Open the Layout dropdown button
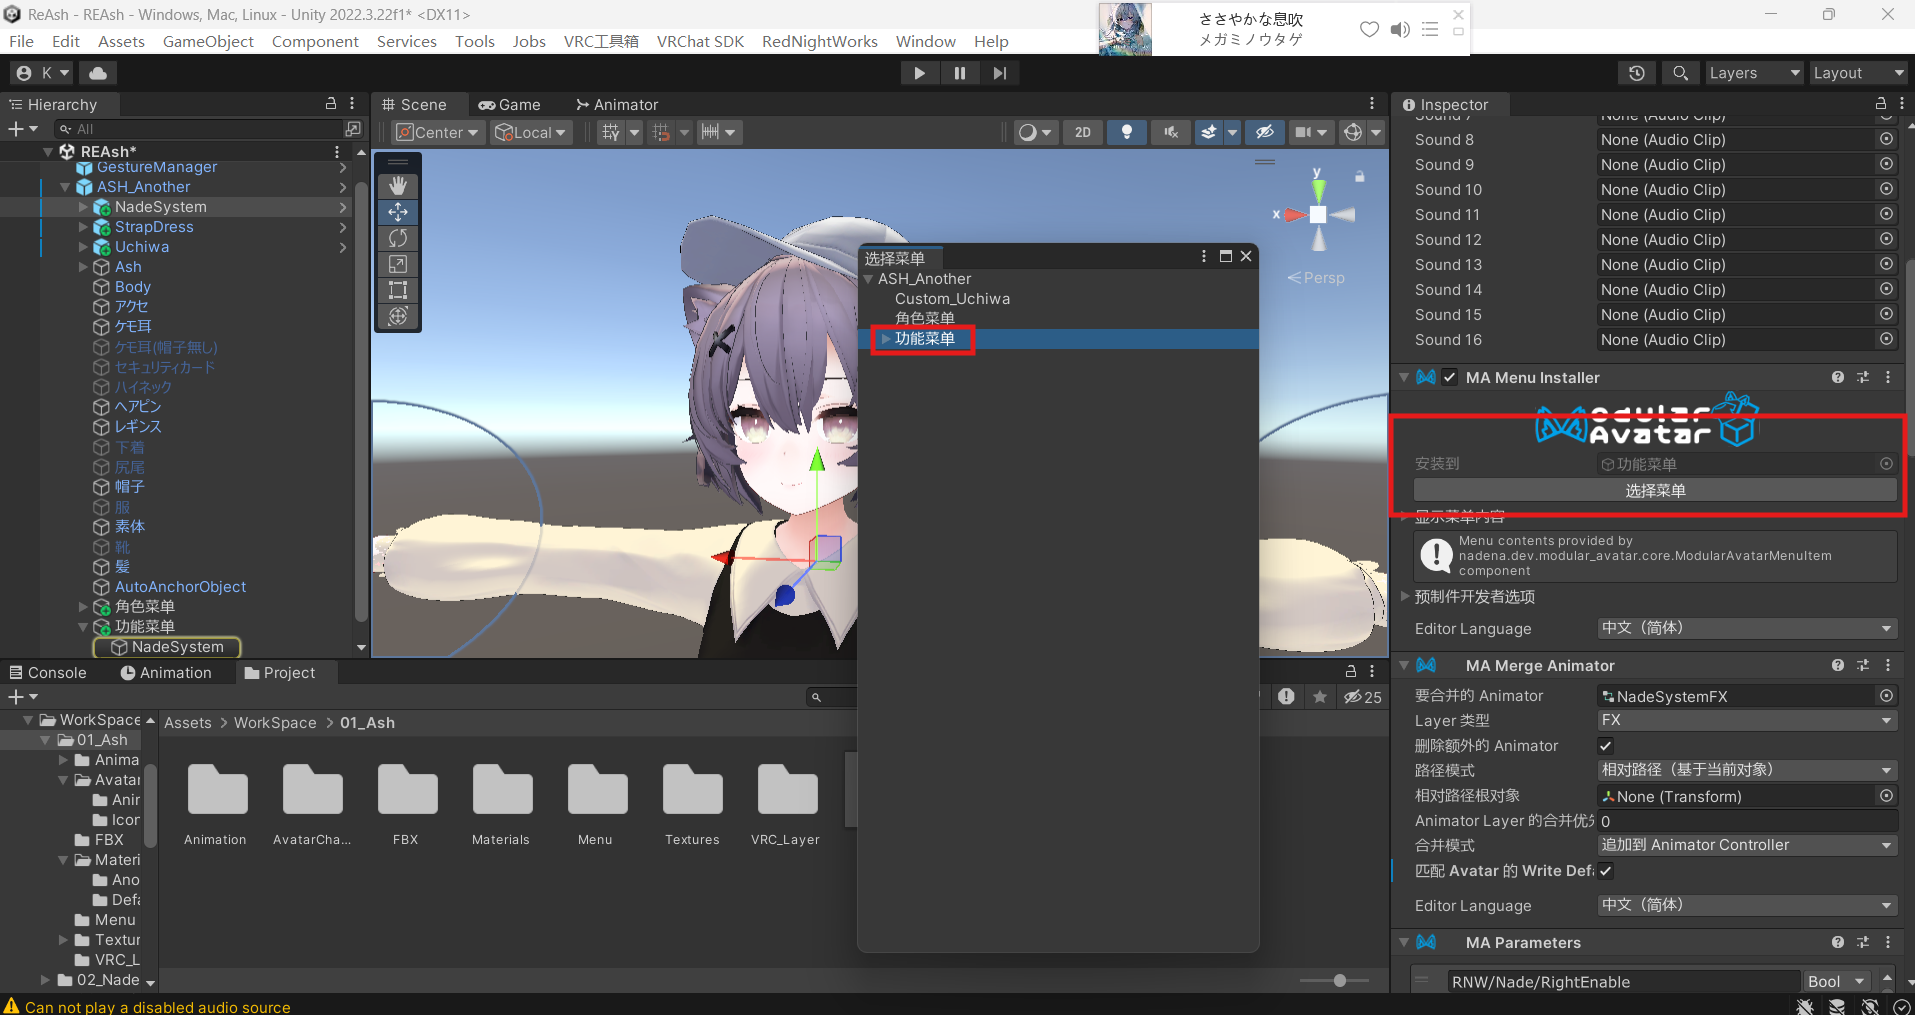1915x1015 pixels. click(1859, 73)
